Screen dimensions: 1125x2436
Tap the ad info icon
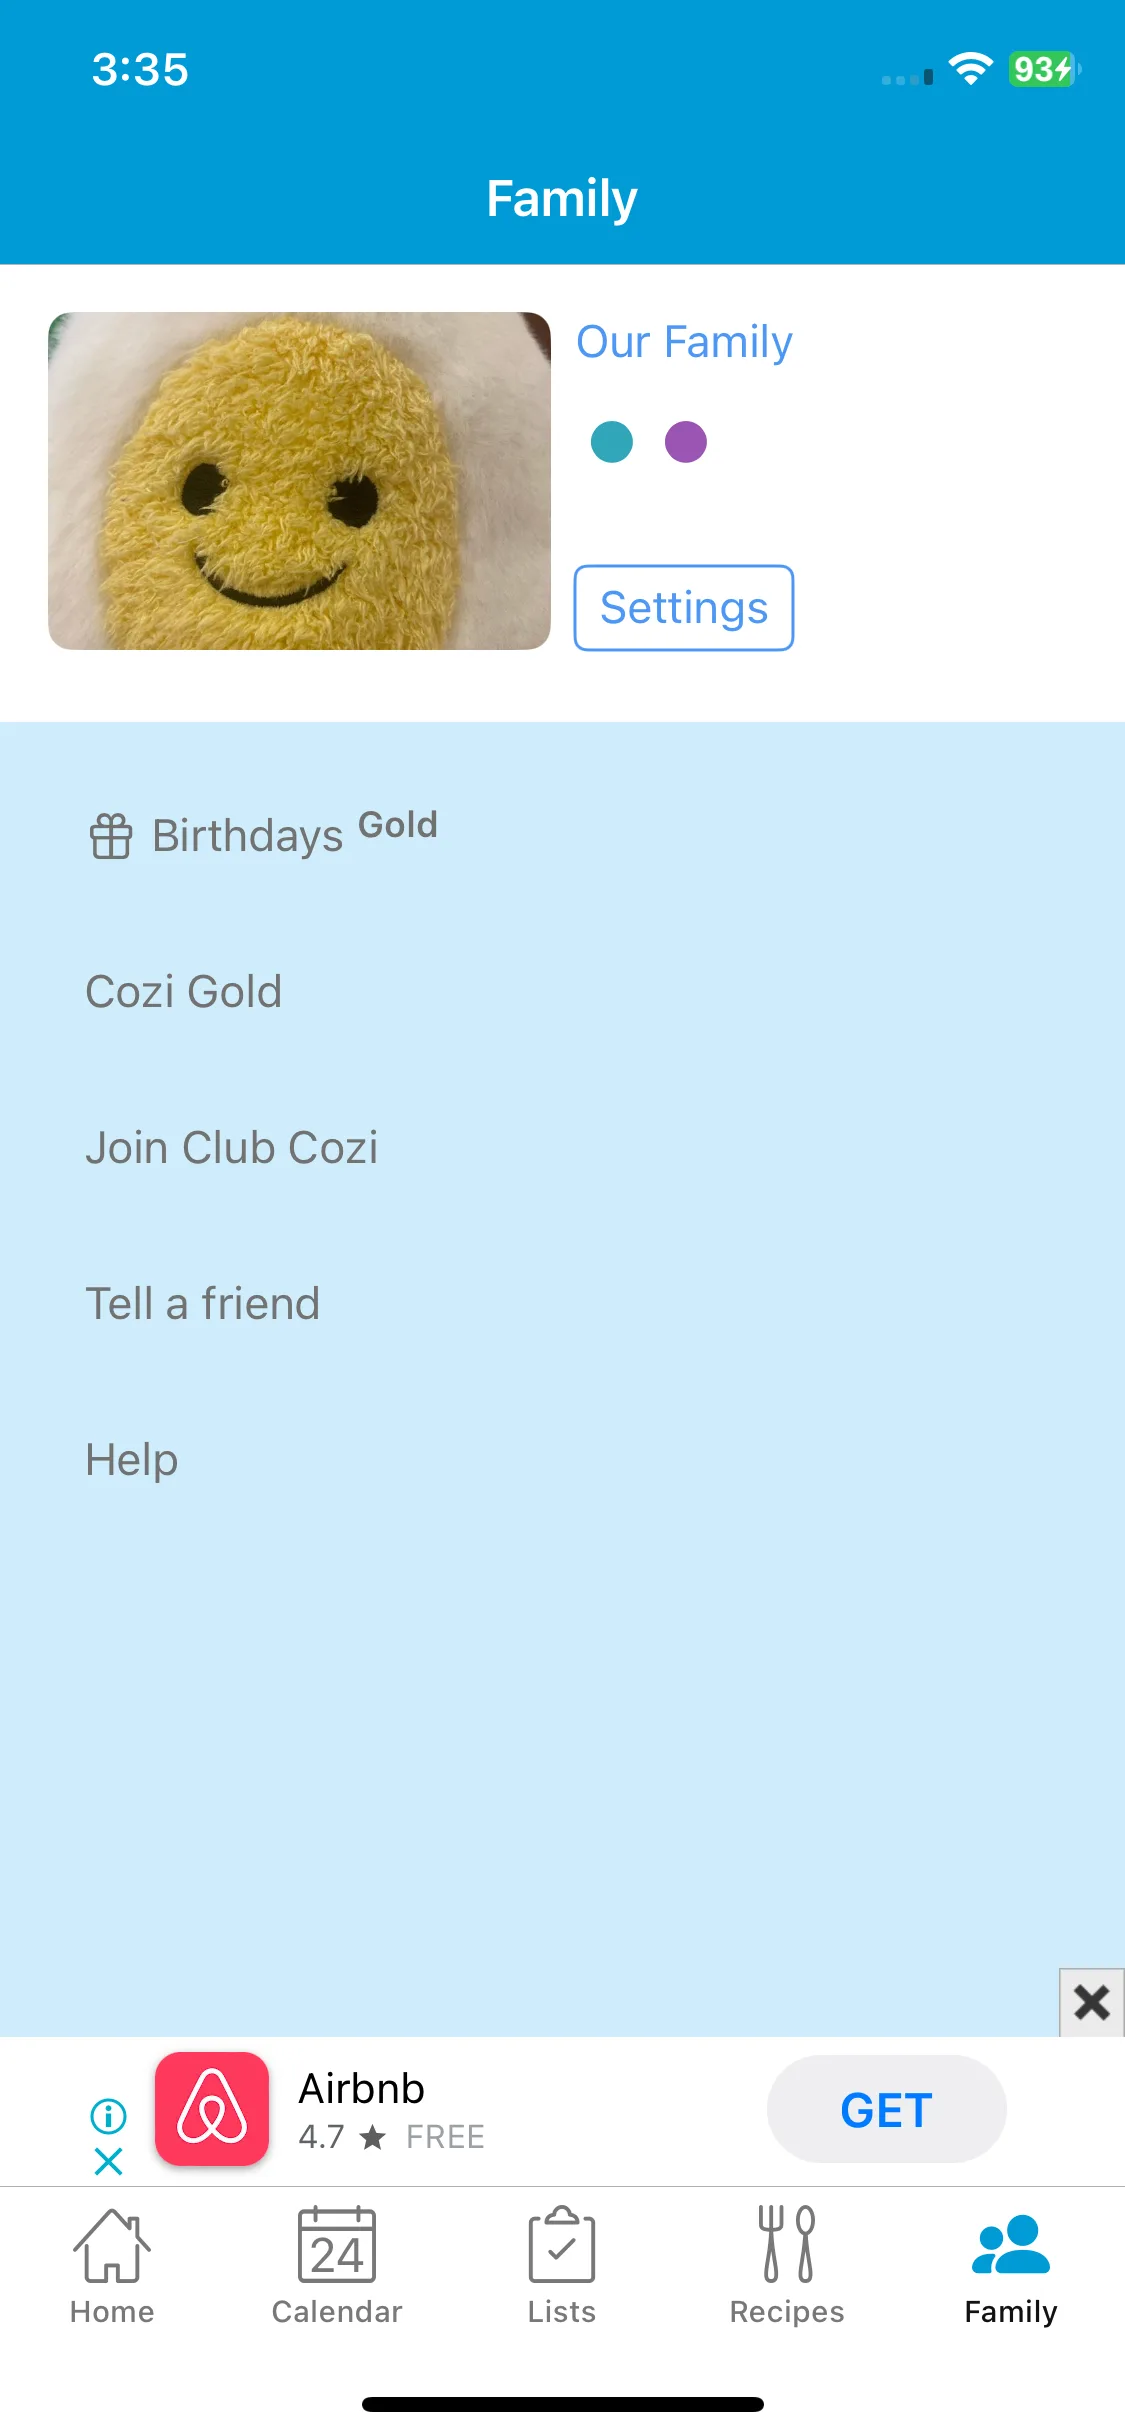[x=108, y=2116]
